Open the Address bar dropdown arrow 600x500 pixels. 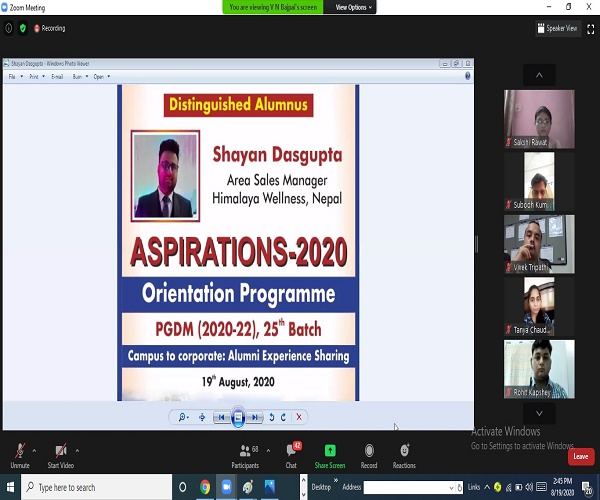tap(451, 488)
